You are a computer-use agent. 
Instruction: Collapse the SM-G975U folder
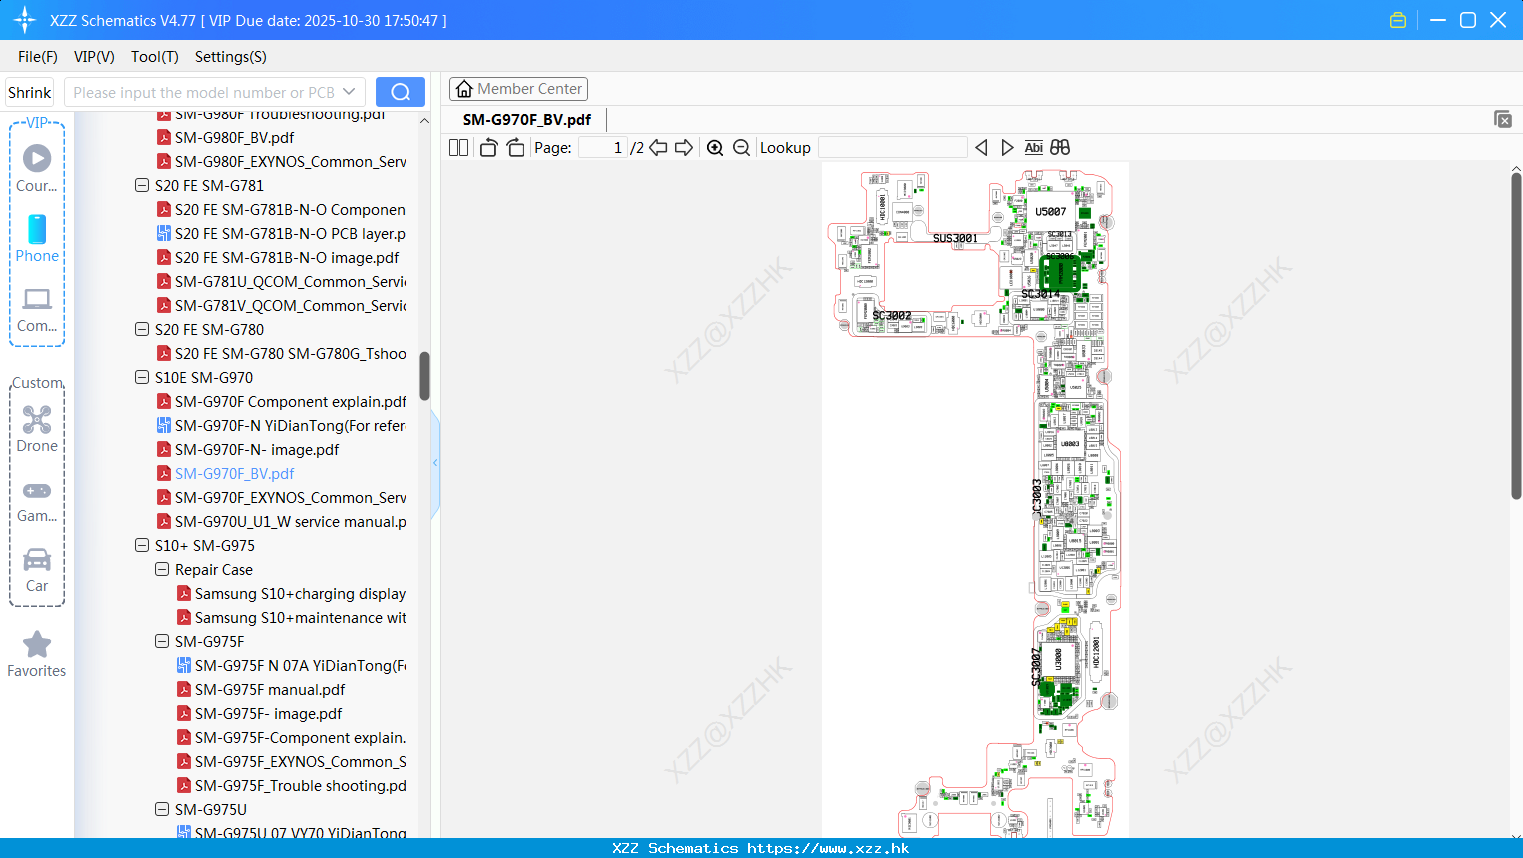[162, 809]
